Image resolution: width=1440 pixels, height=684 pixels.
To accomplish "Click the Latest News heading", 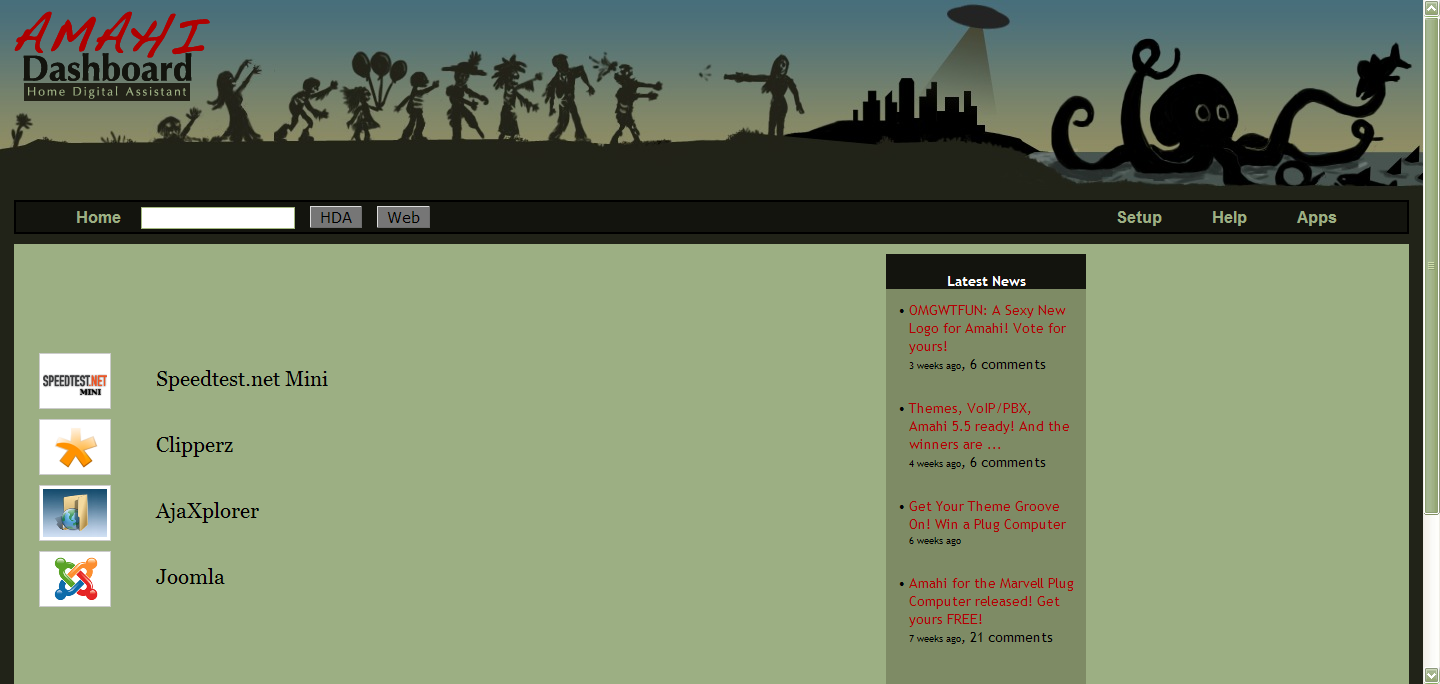I will click(986, 281).
